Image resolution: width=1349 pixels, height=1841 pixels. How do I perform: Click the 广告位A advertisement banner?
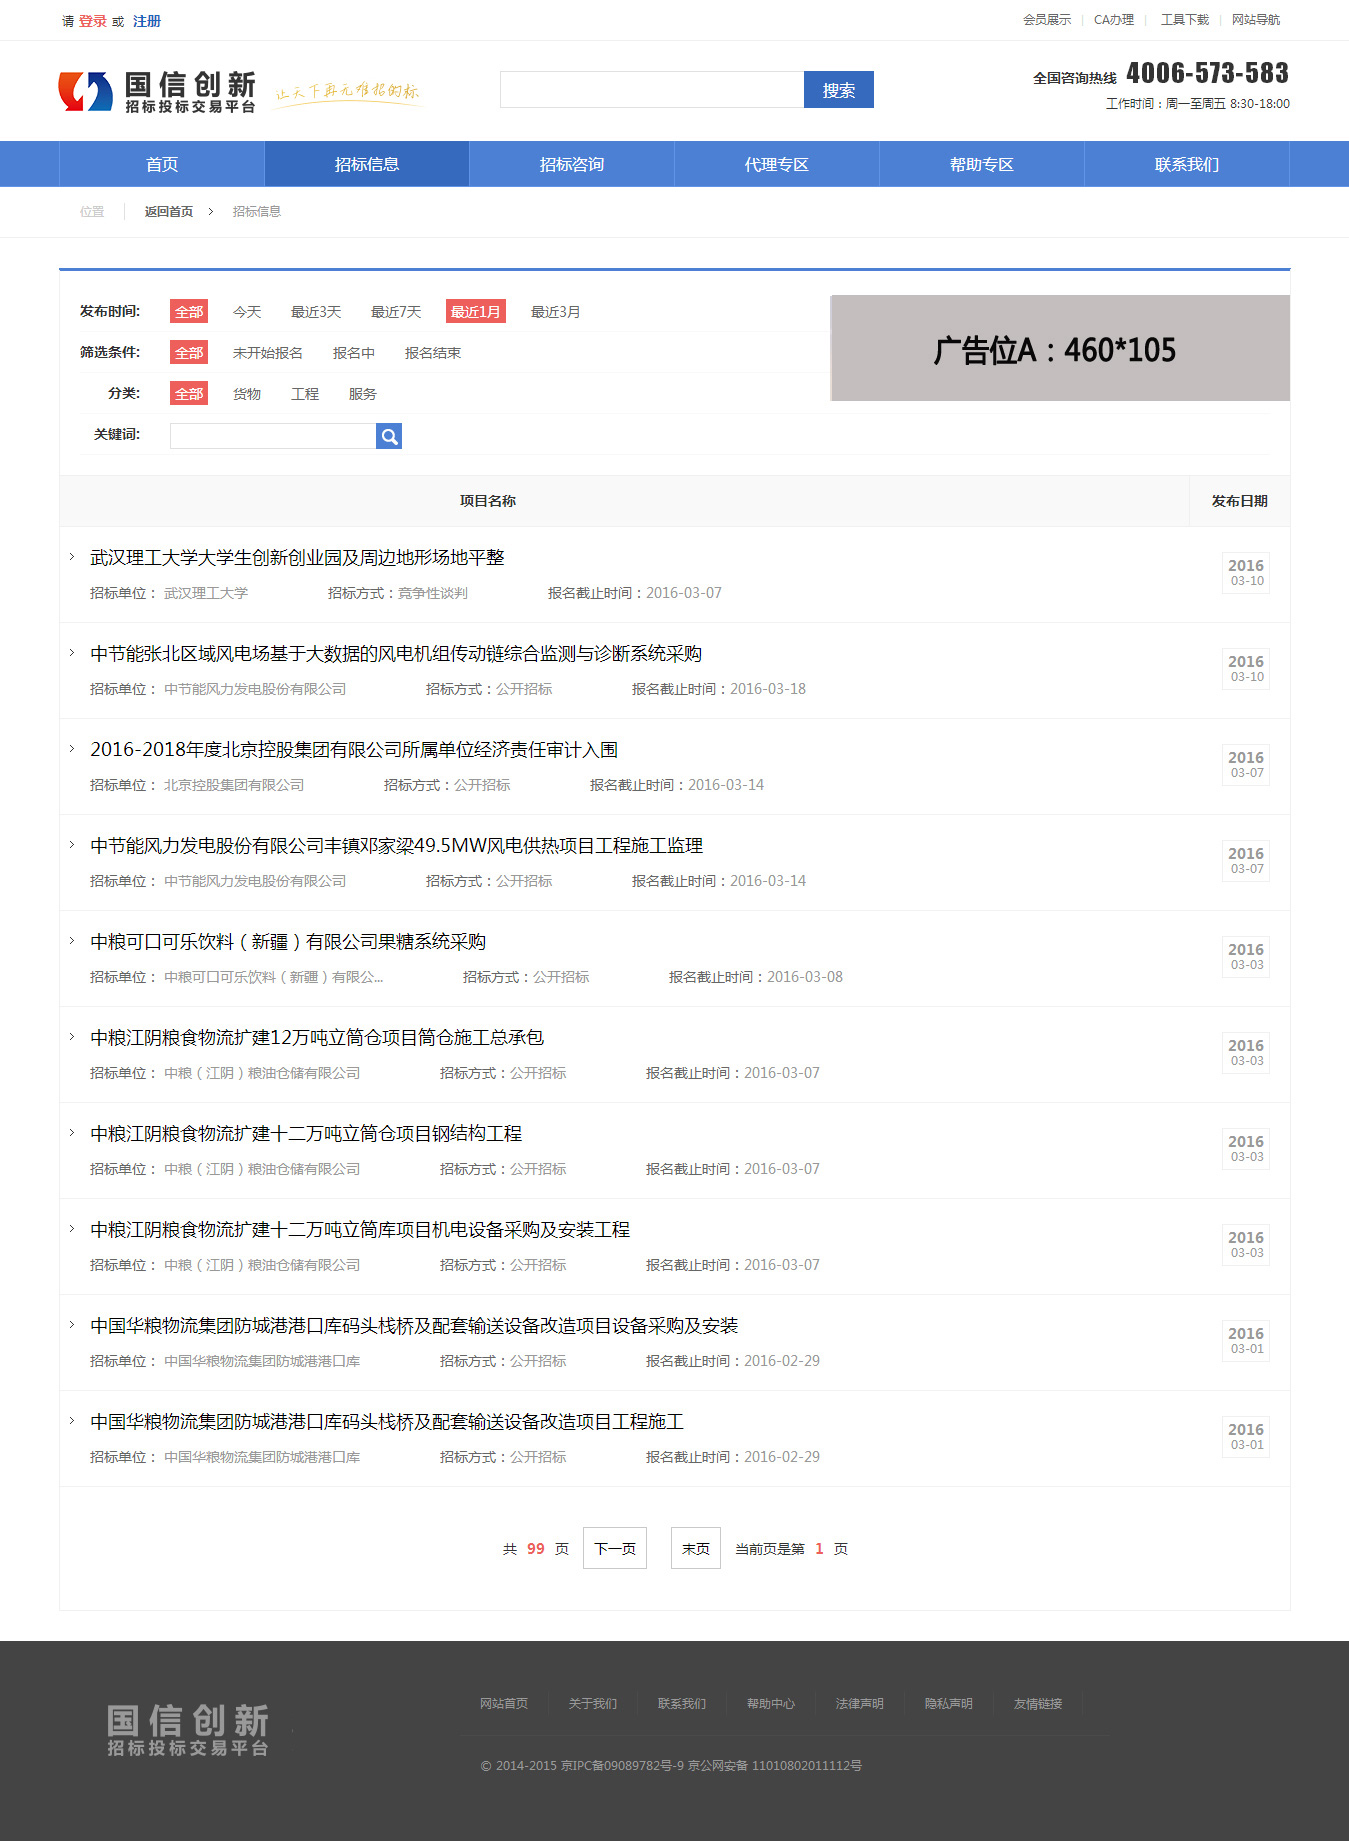click(1059, 349)
